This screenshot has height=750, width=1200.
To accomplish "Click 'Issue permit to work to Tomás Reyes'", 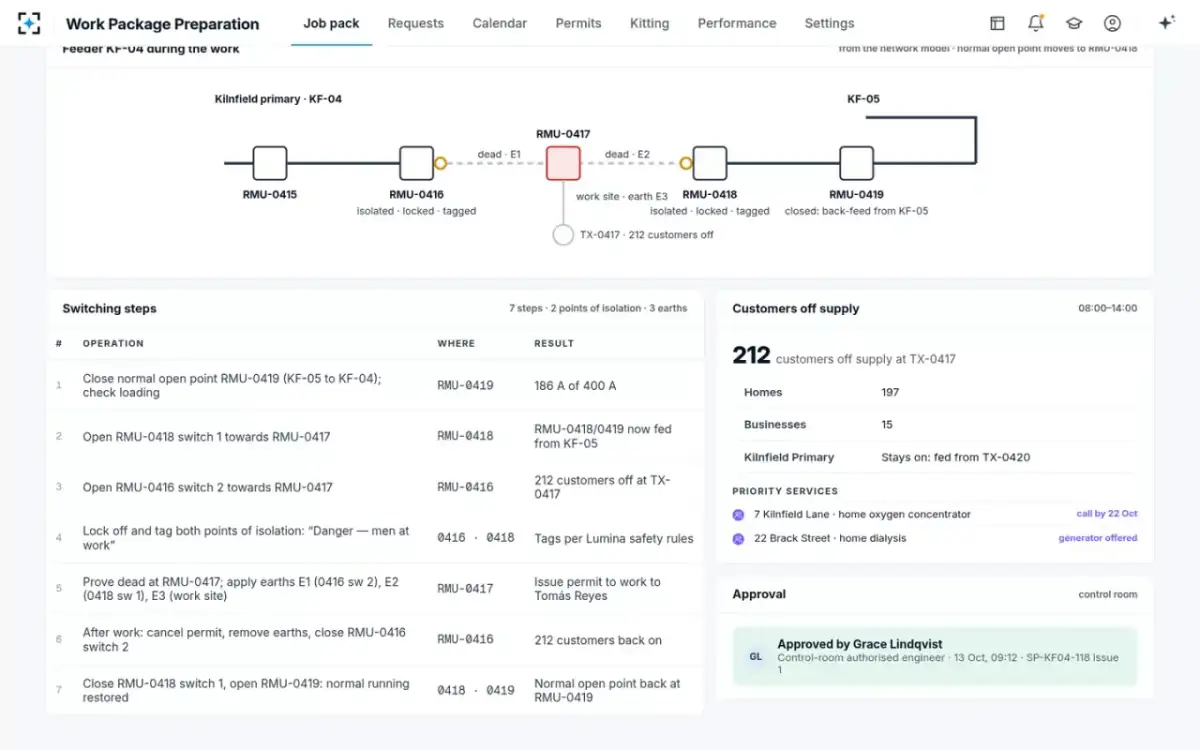I will click(597, 589).
